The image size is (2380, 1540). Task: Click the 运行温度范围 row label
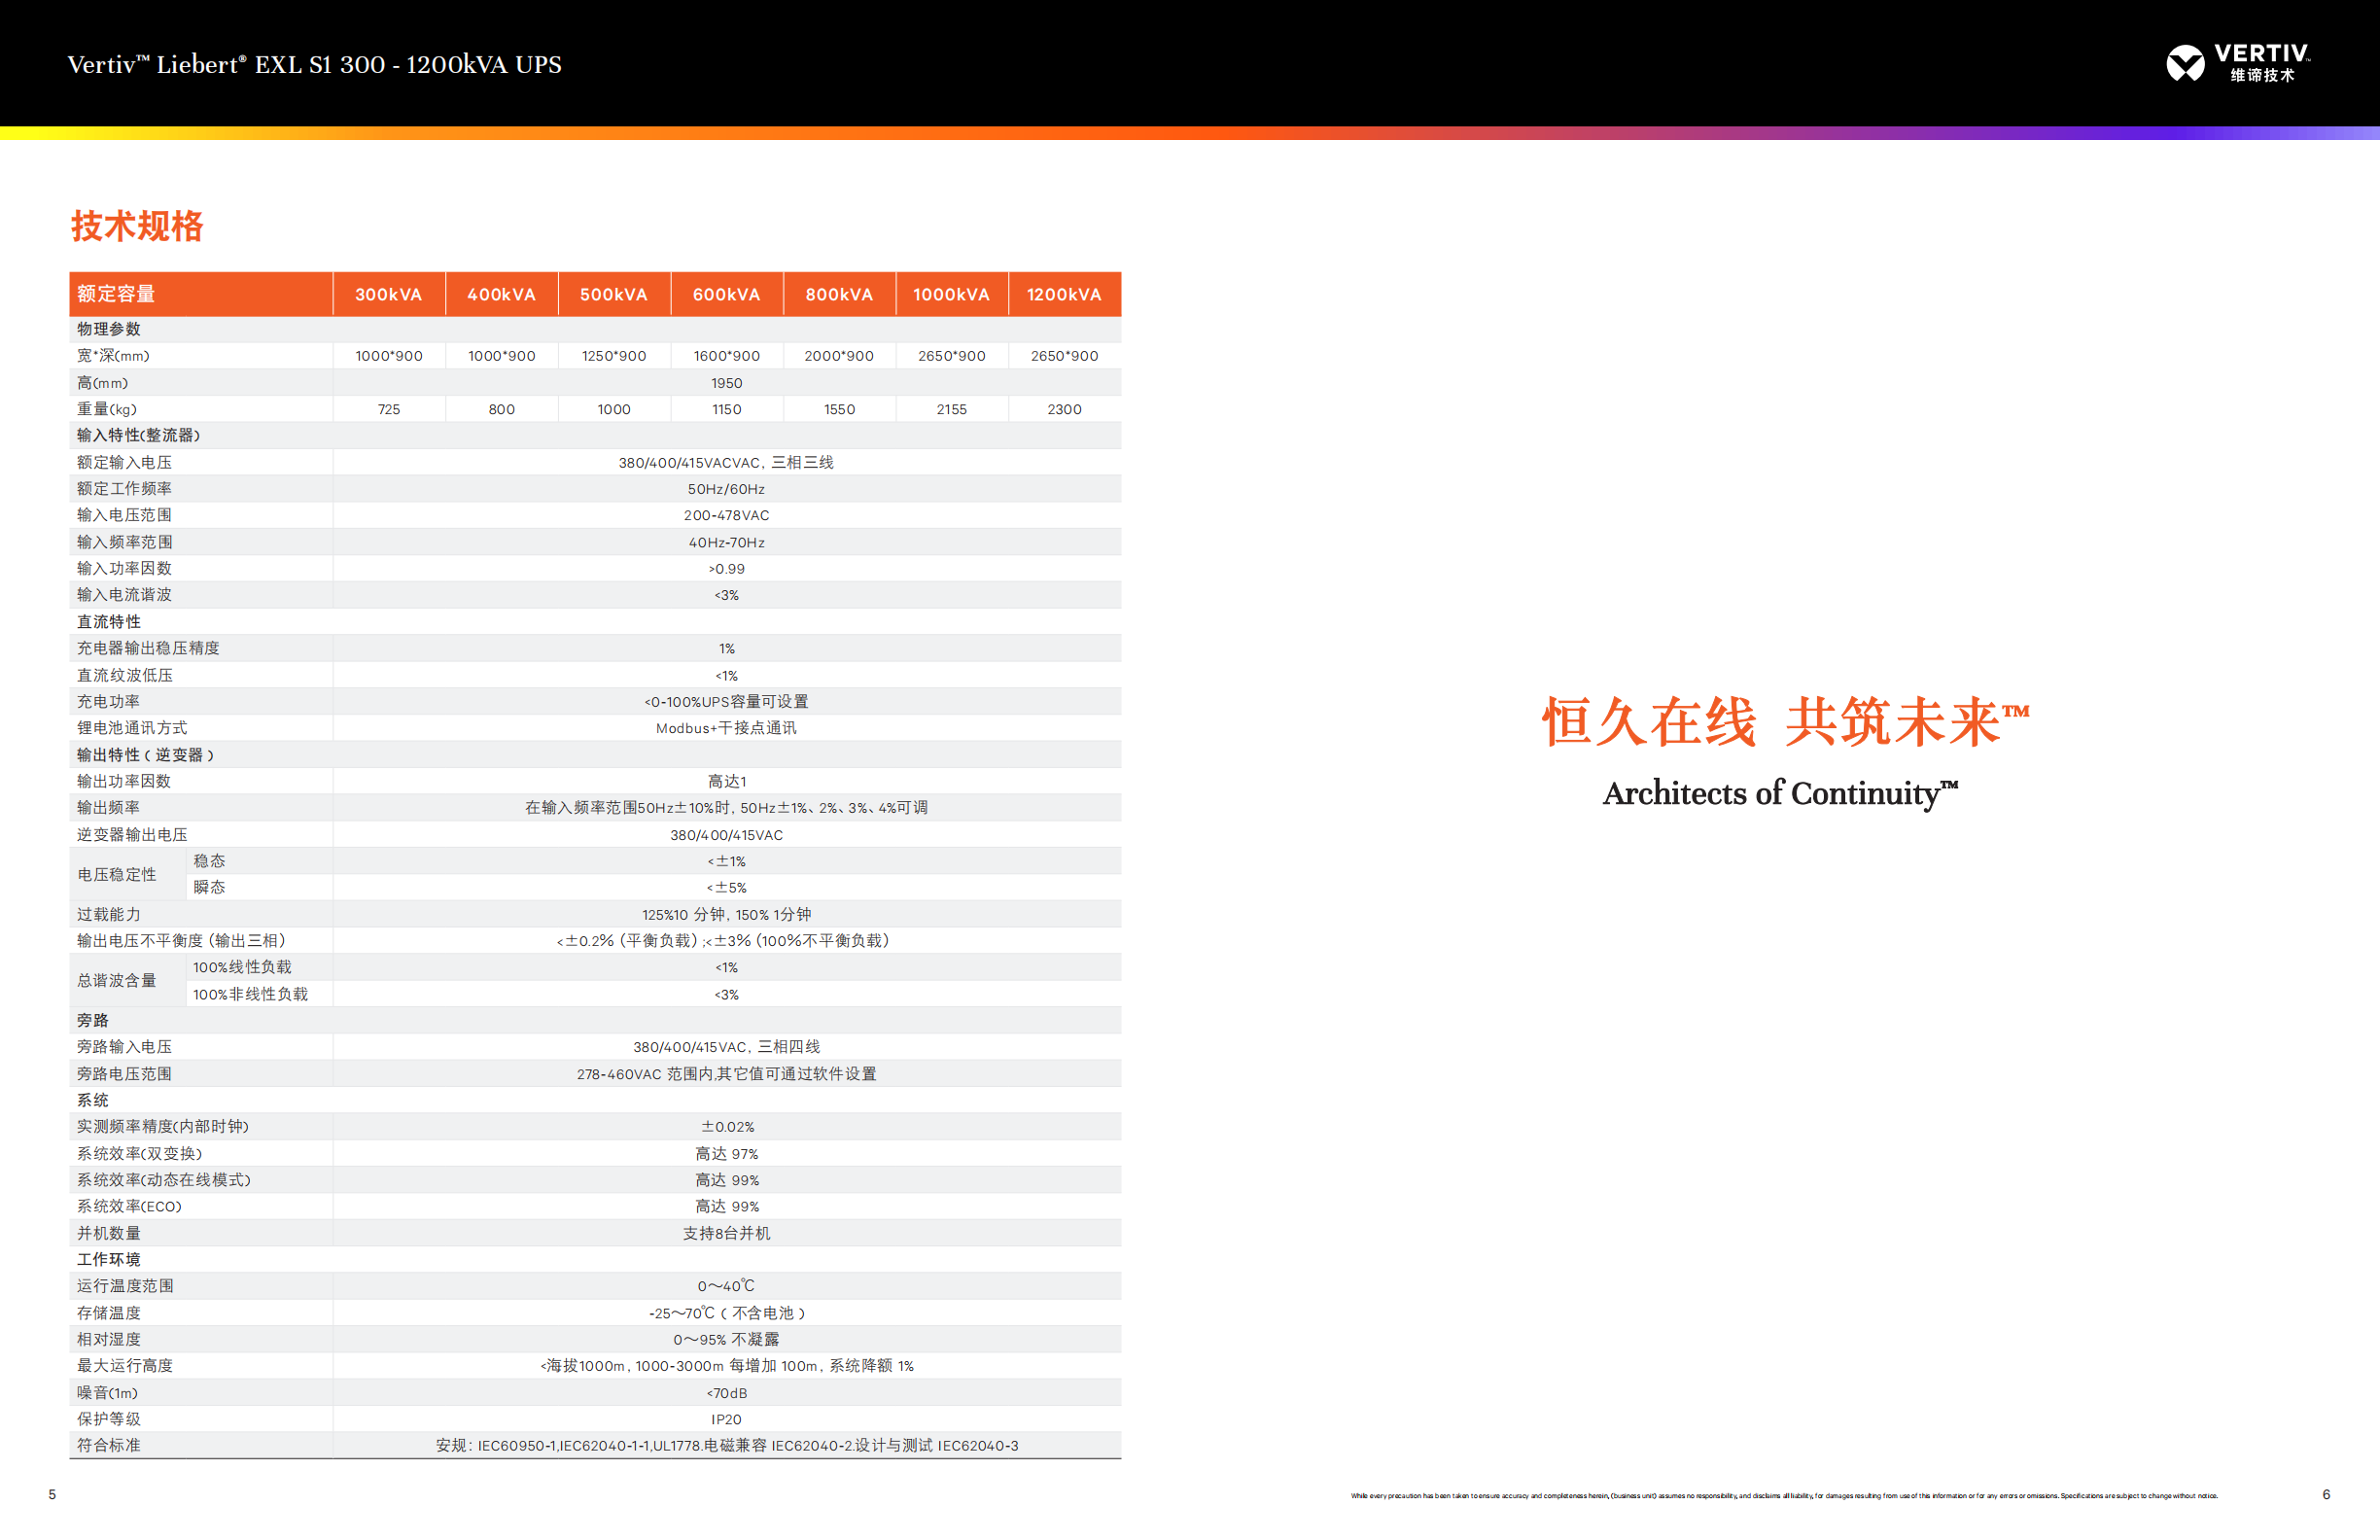(x=124, y=1286)
